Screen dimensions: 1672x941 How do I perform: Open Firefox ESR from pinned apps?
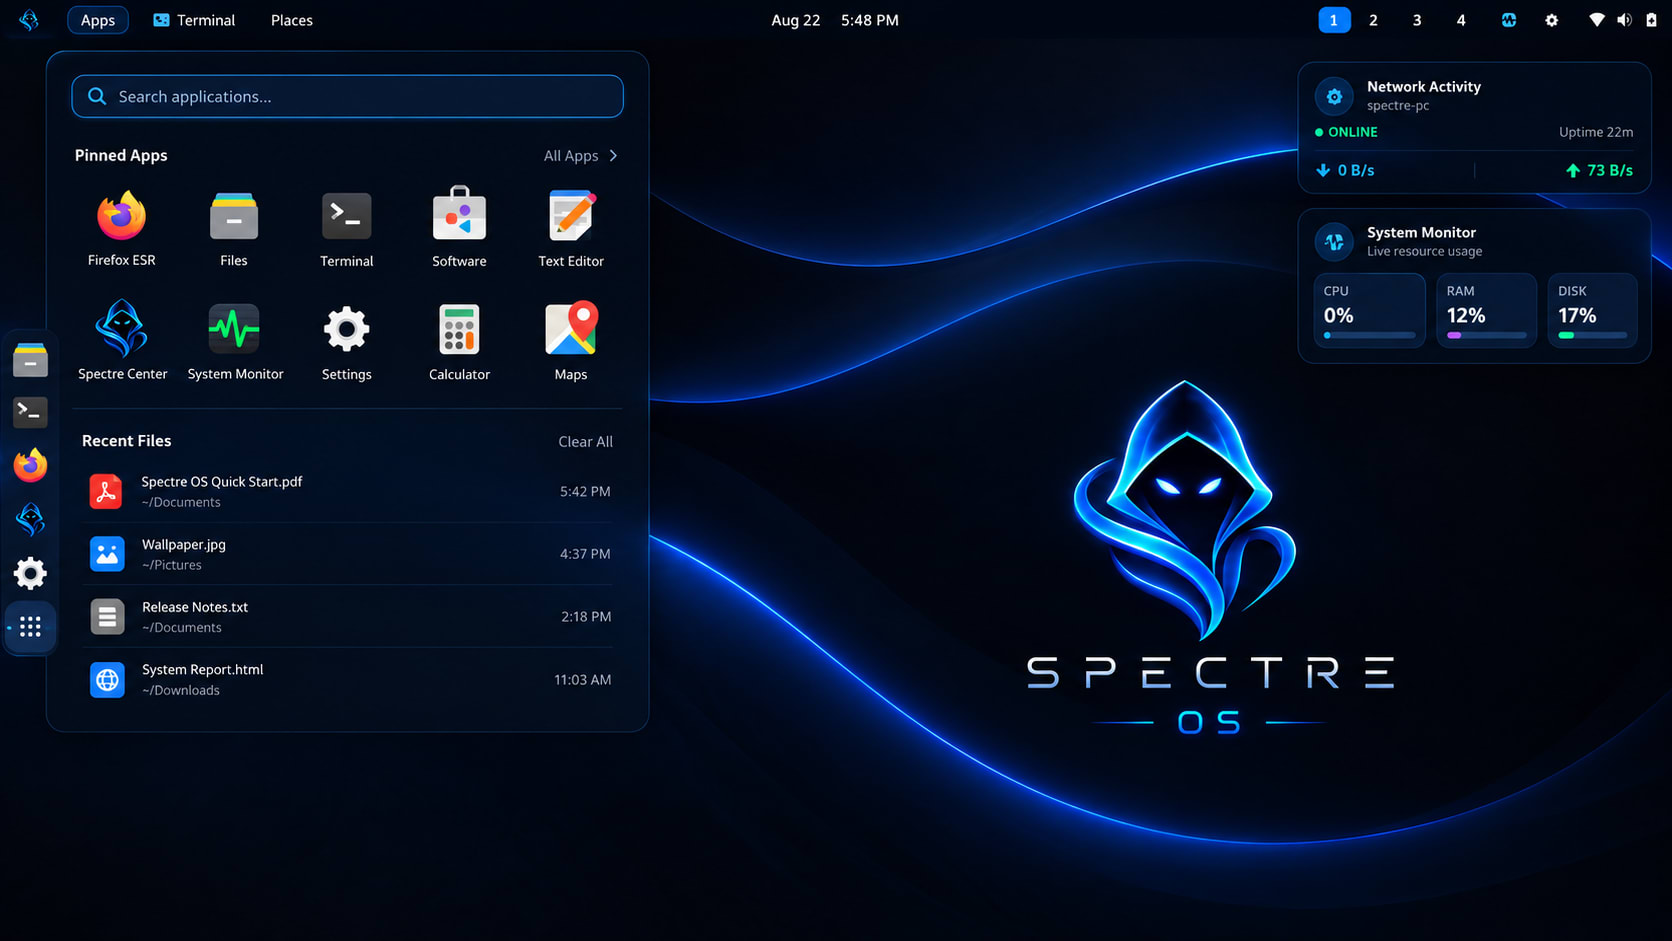121,228
